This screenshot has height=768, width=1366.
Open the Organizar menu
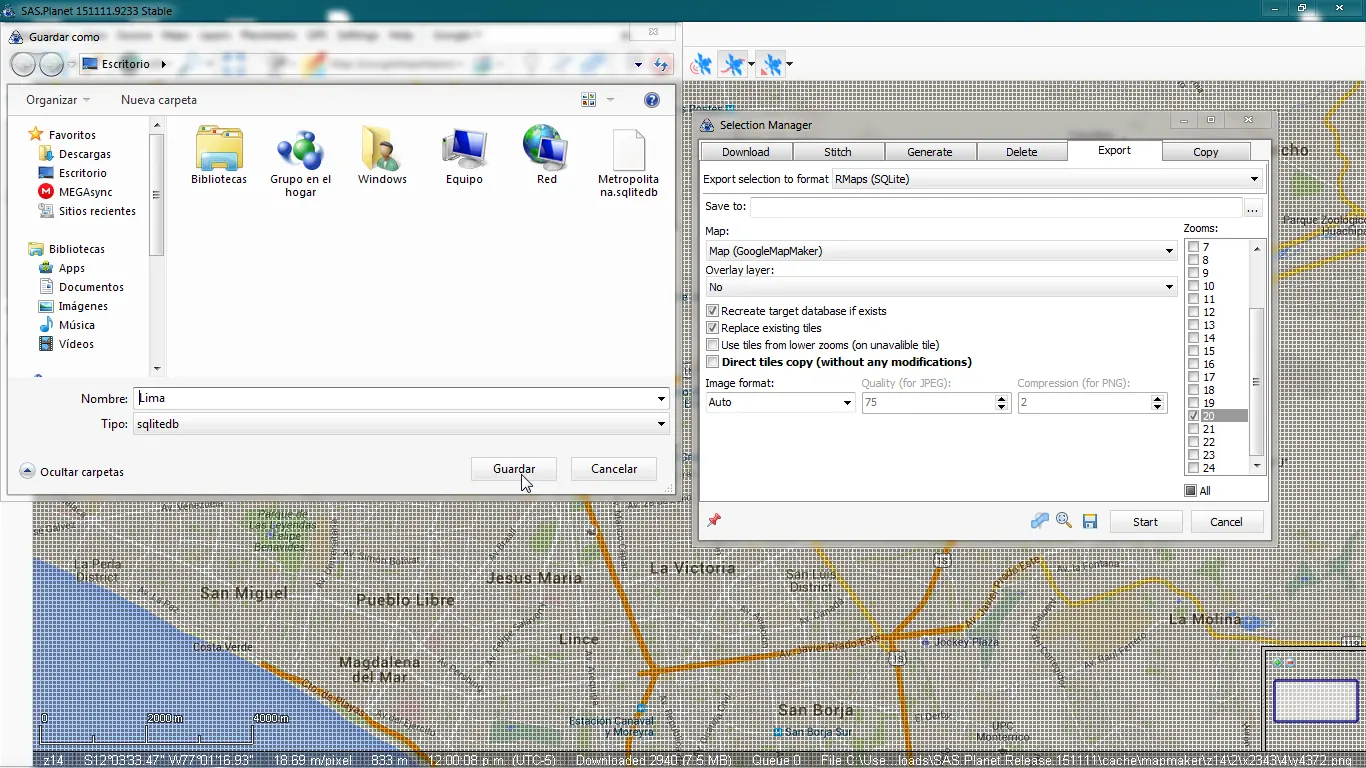pyautogui.click(x=58, y=100)
